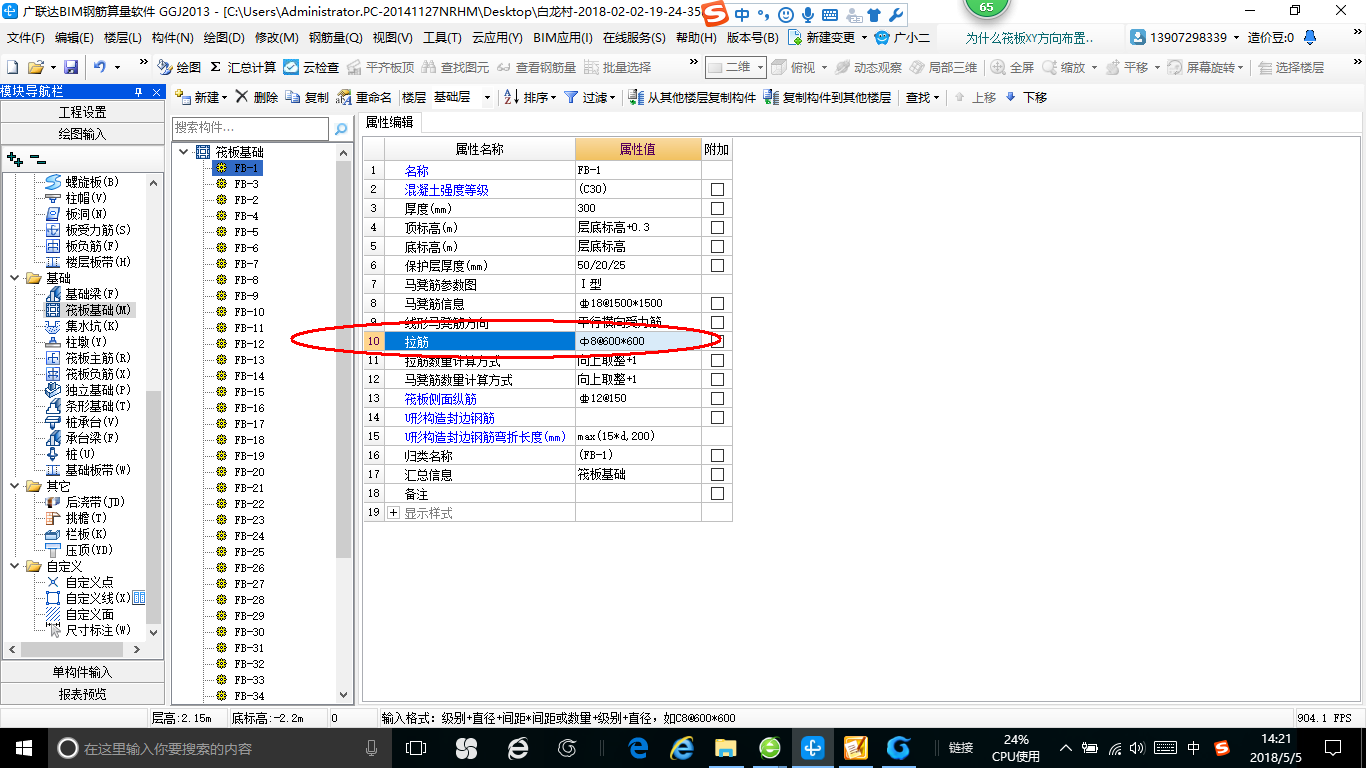Image resolution: width=1366 pixels, height=768 pixels.
Task: Open the 绘图输入 panel
Action: [x=82, y=134]
